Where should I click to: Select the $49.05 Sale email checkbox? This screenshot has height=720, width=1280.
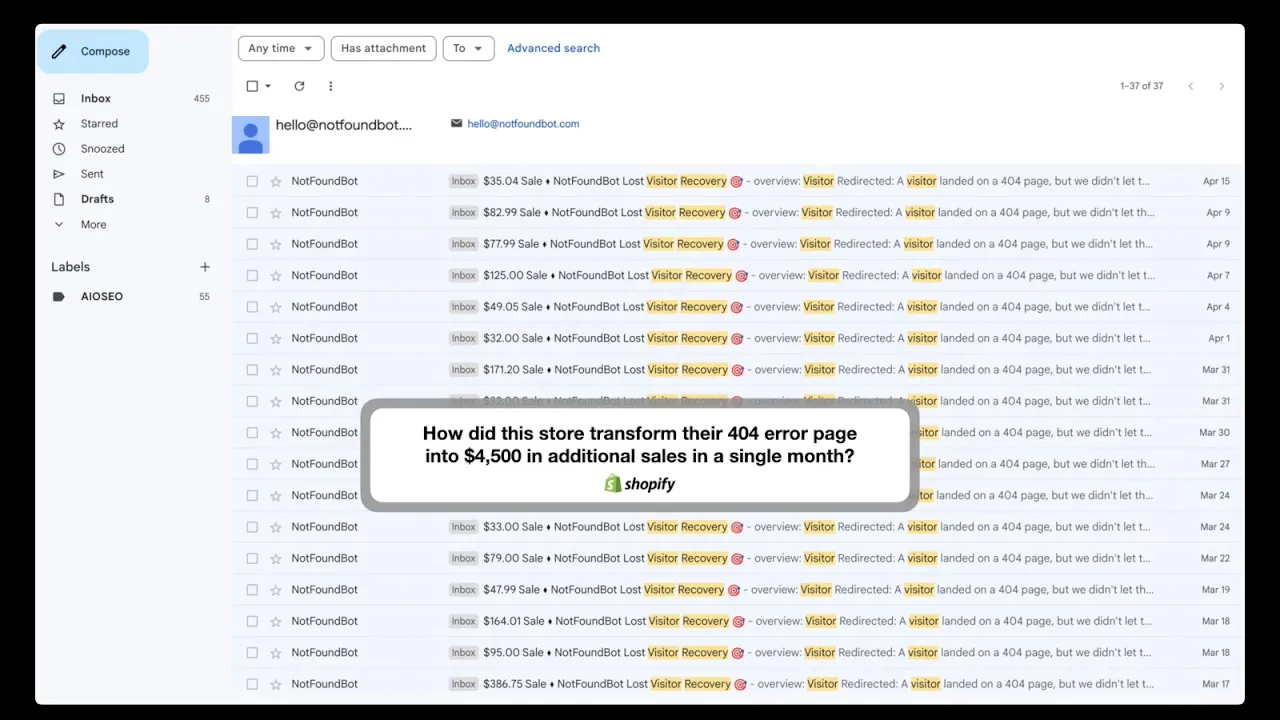point(252,307)
